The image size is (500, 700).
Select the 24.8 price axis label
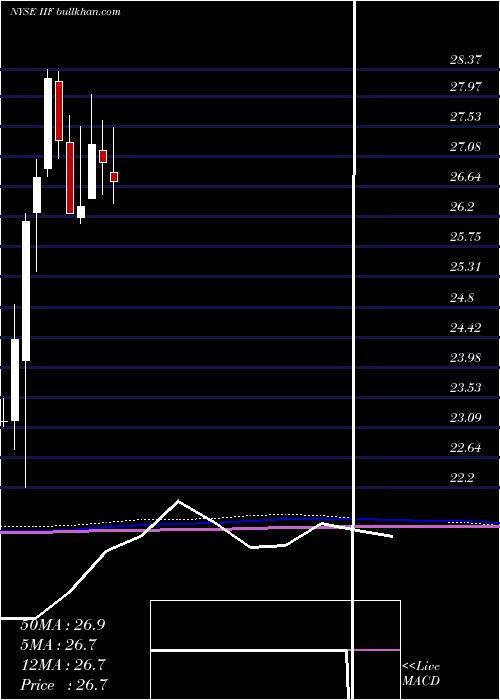click(x=462, y=297)
